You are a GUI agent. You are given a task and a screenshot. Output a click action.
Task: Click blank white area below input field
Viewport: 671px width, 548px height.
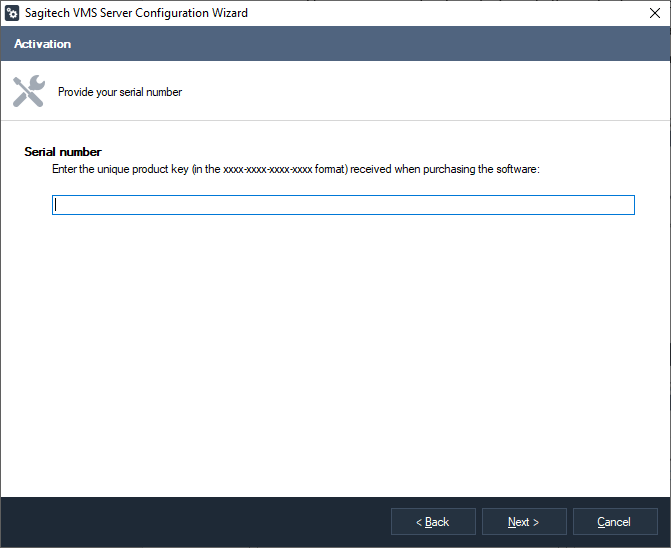(x=335, y=350)
